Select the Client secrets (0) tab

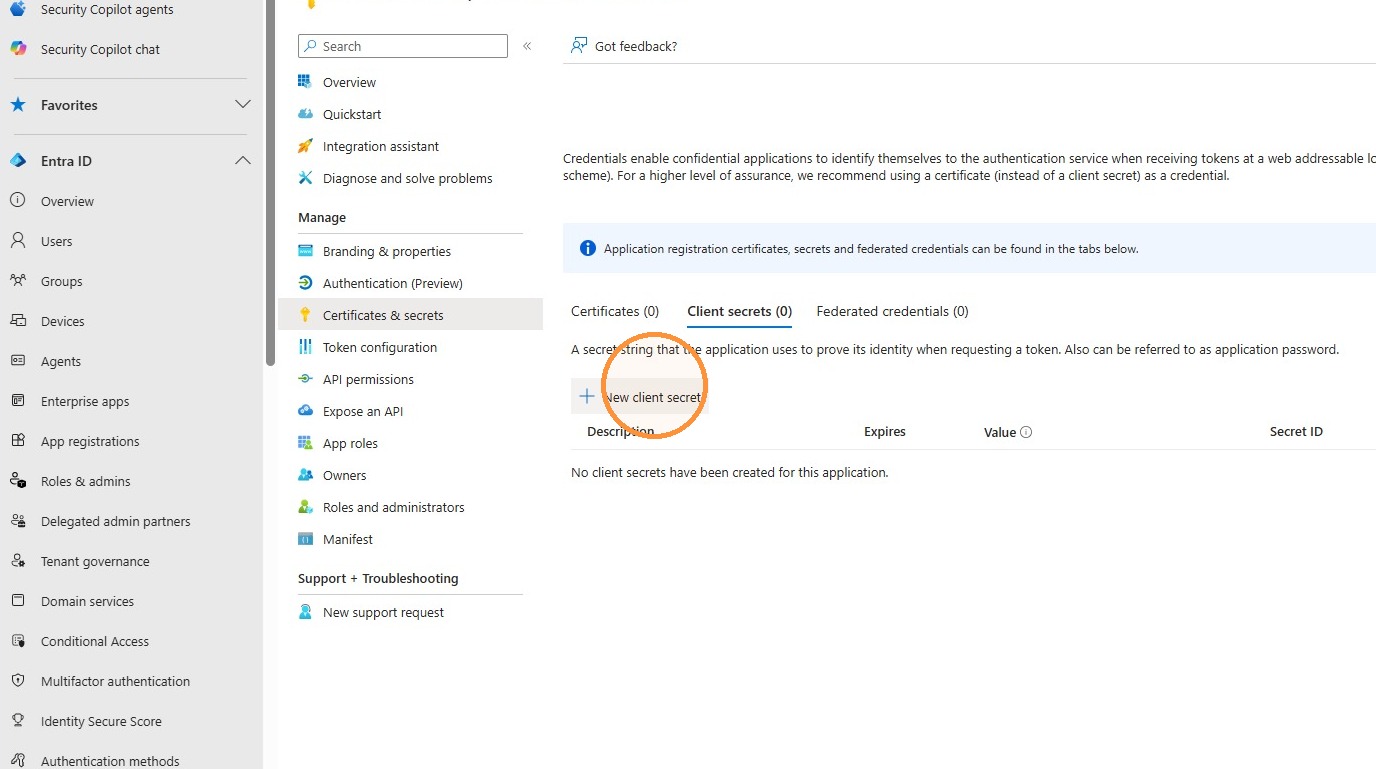pos(739,311)
